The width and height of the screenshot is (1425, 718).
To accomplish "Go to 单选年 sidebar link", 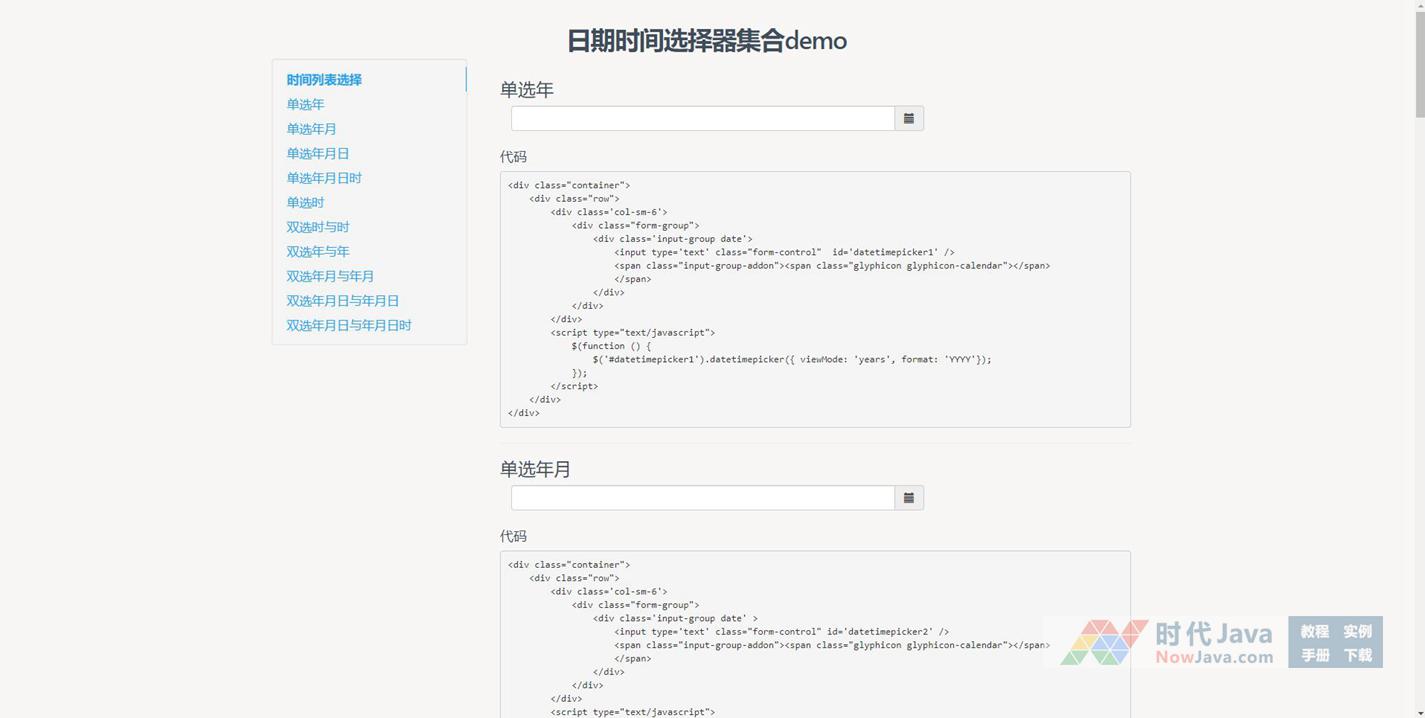I will 305,104.
